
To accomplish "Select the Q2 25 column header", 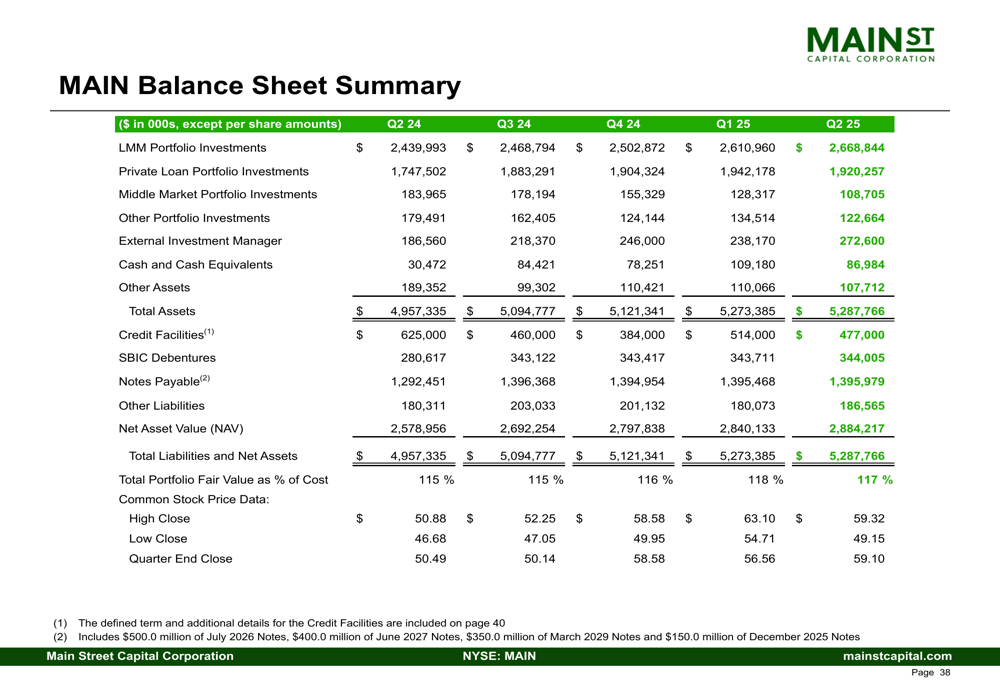I will [x=842, y=124].
